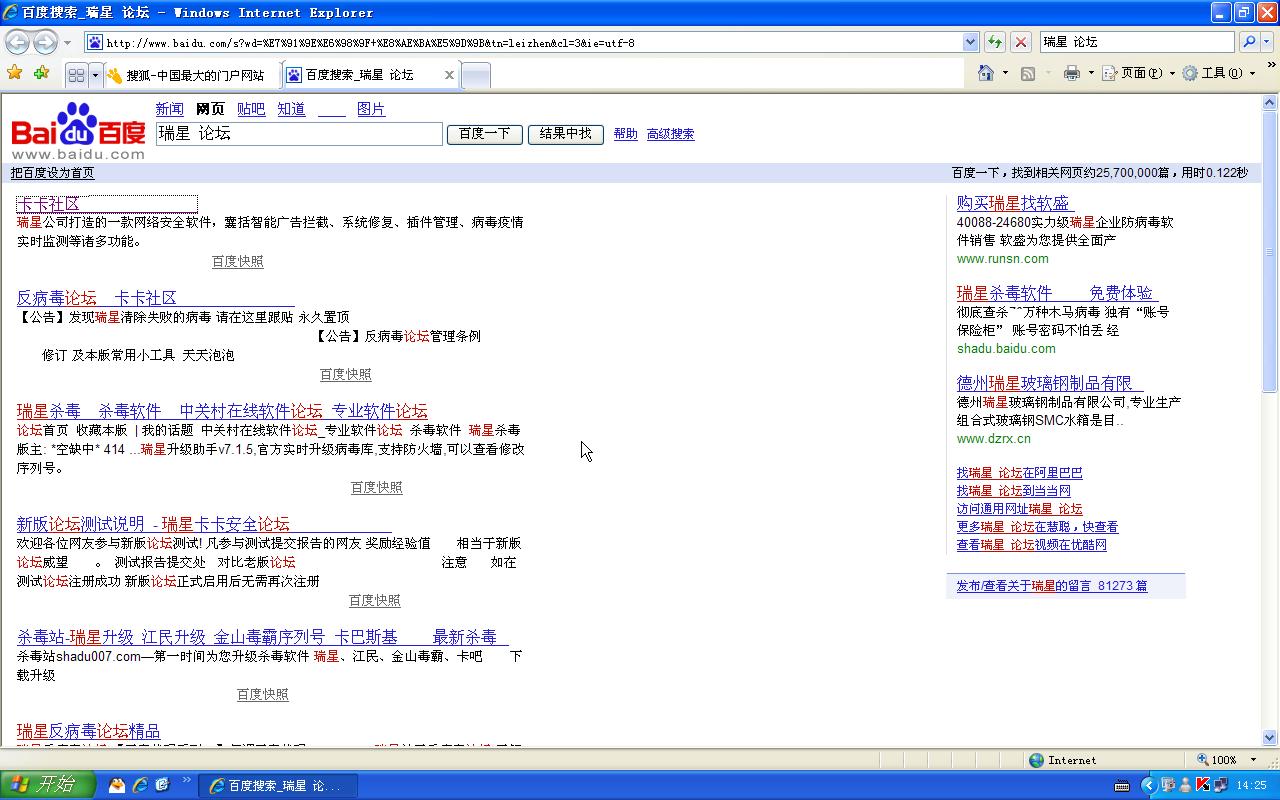Launch Internet Explorer from Quick Launch
Image resolution: width=1280 pixels, height=800 pixels.
click(x=139, y=785)
